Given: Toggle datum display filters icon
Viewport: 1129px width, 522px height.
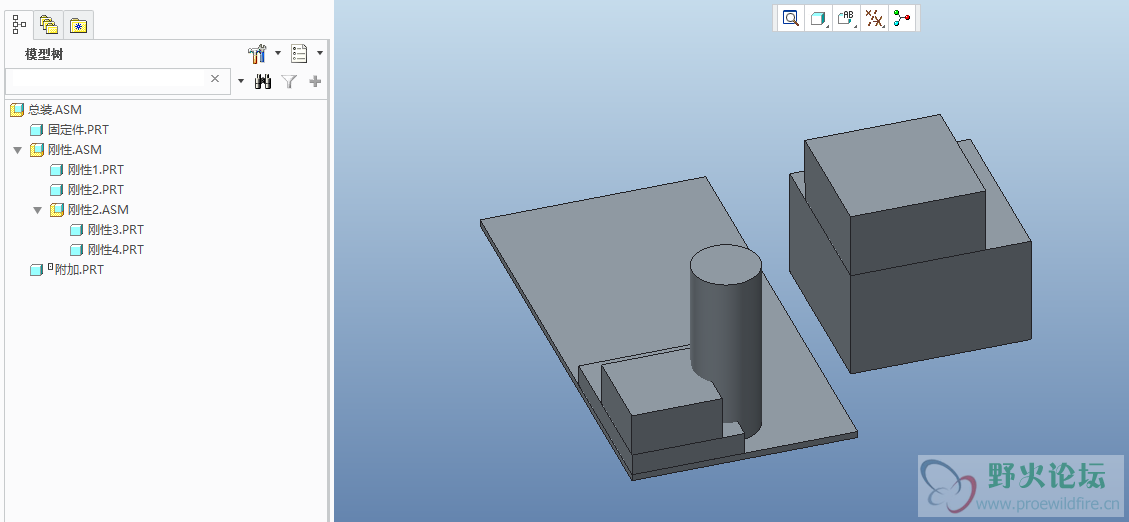Looking at the screenshot, I should coord(874,19).
